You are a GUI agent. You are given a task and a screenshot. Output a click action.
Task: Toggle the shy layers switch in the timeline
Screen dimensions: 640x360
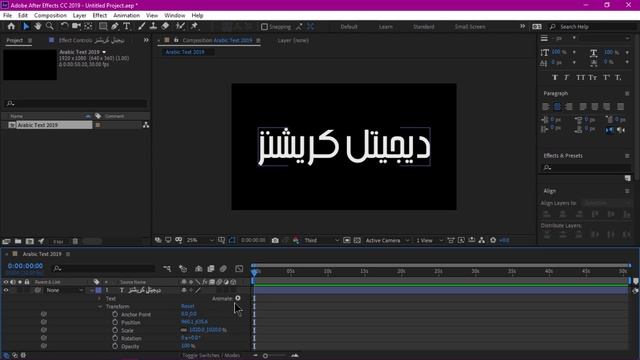pos(198,269)
